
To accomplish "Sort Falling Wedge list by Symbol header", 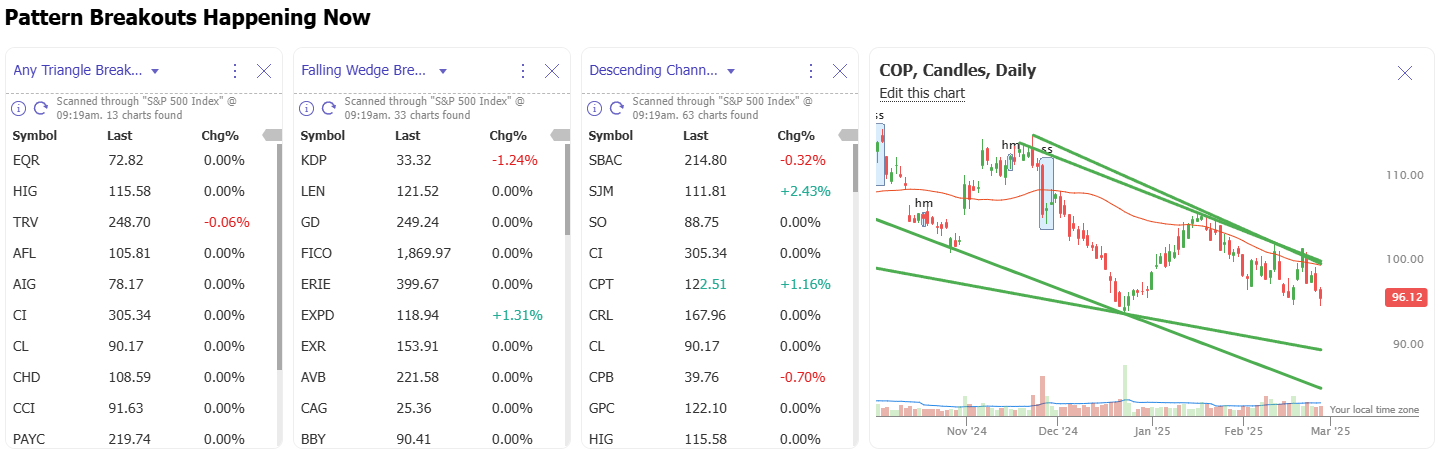I will [323, 136].
